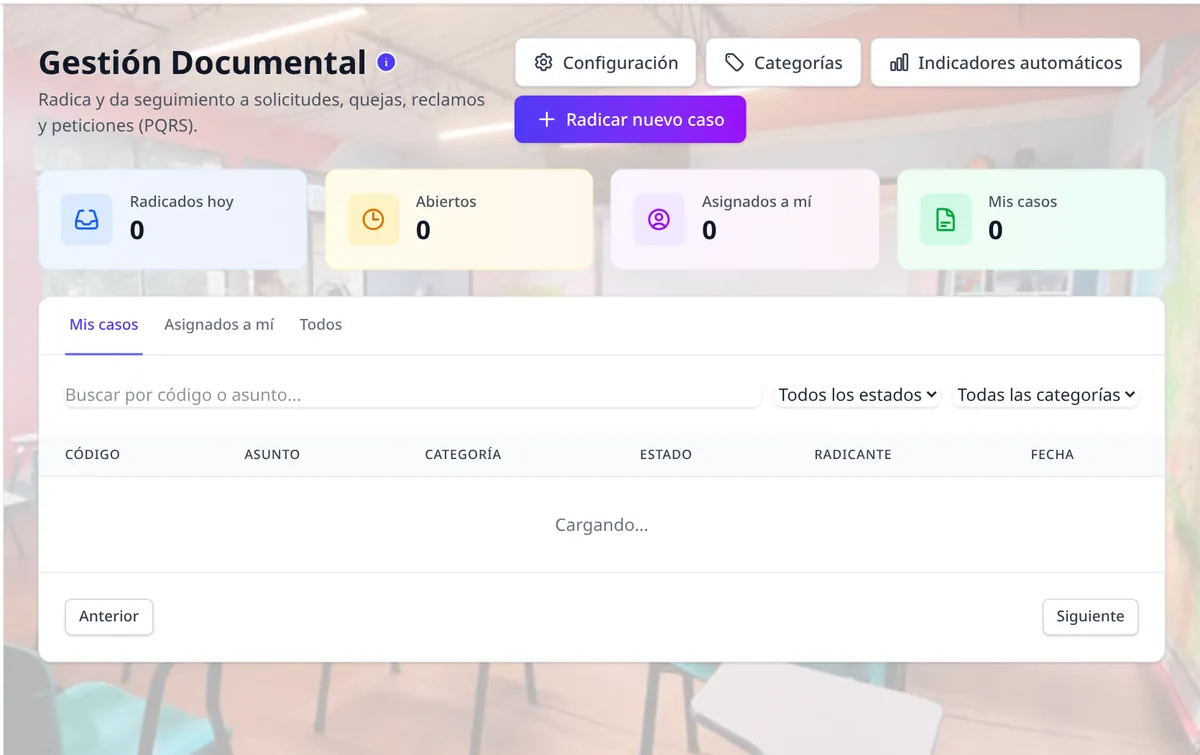
Task: Click the clock icon on Abiertos card
Action: pyautogui.click(x=373, y=219)
